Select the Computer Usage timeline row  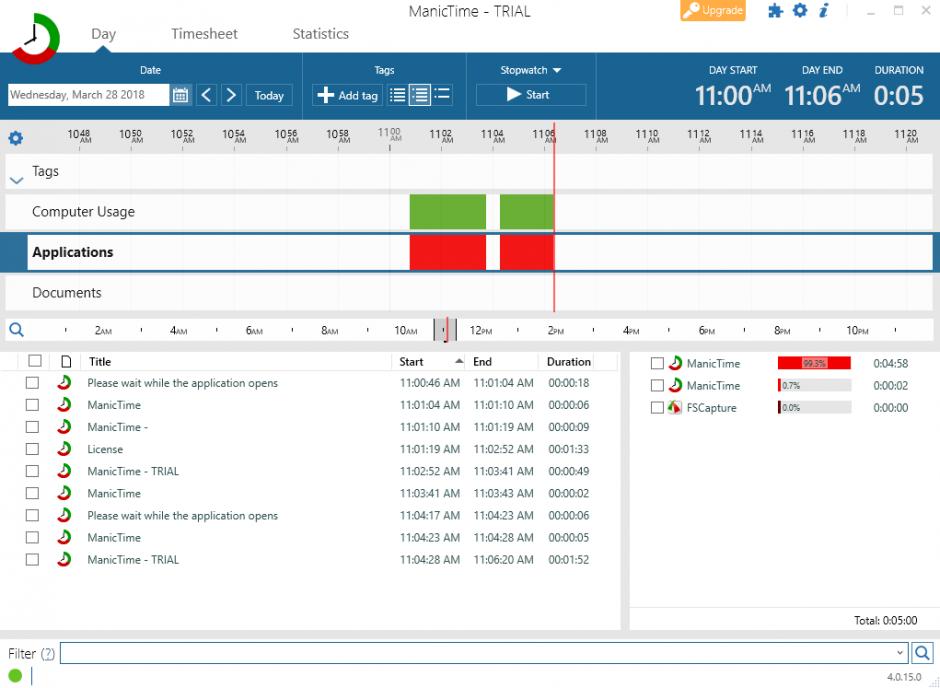[469, 212]
